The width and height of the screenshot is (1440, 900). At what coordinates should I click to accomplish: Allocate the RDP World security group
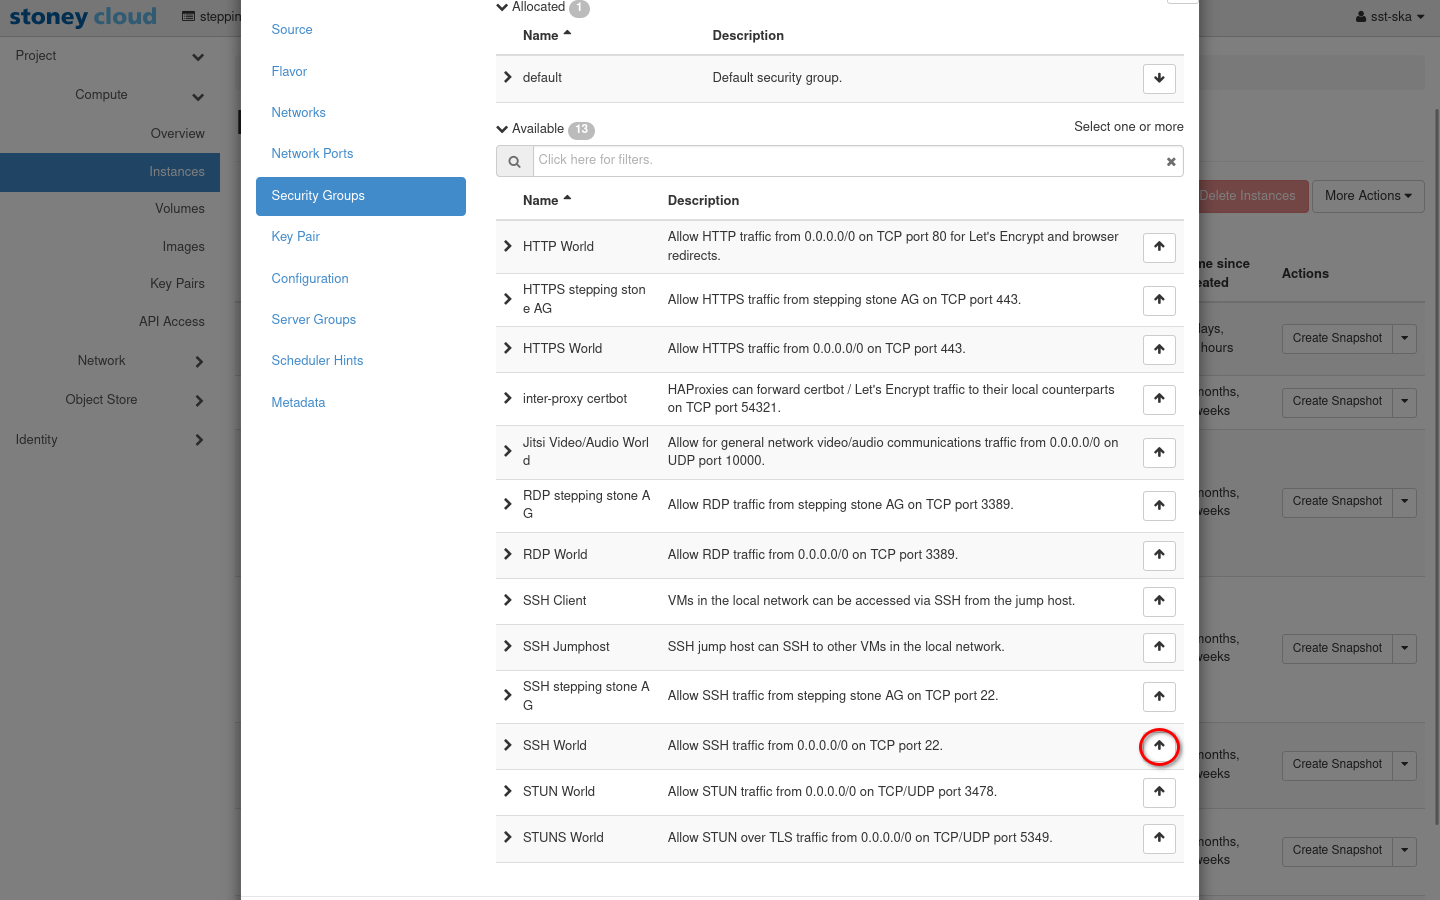[1159, 555]
